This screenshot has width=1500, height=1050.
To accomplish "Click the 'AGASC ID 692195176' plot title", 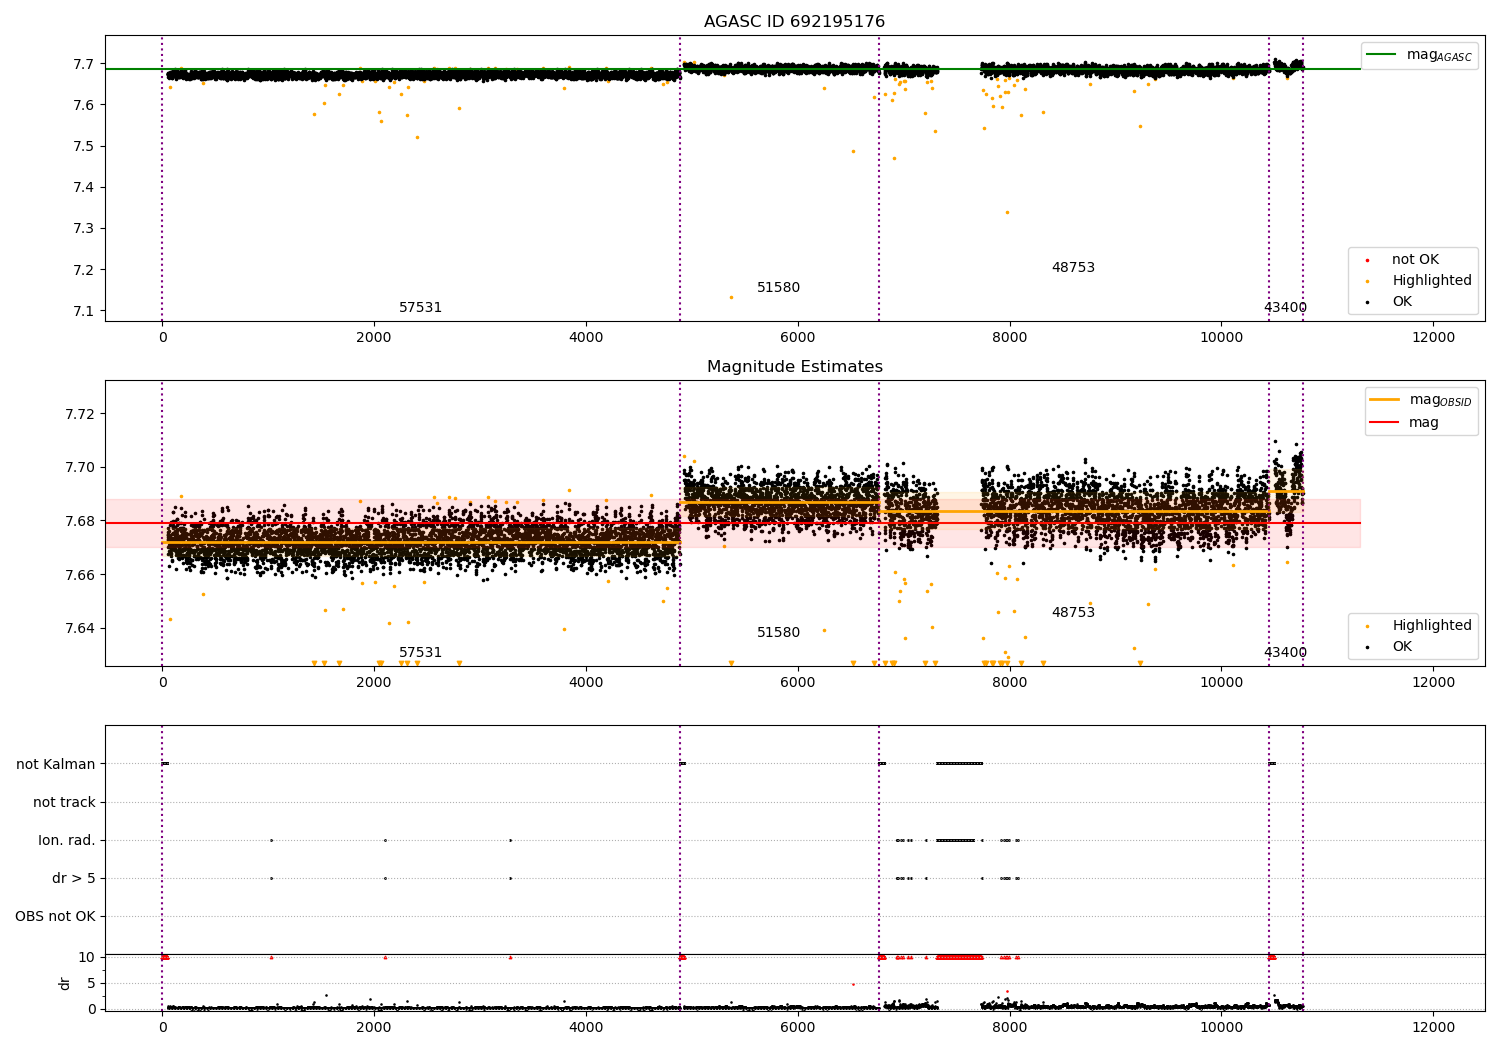I will click(x=794, y=22).
